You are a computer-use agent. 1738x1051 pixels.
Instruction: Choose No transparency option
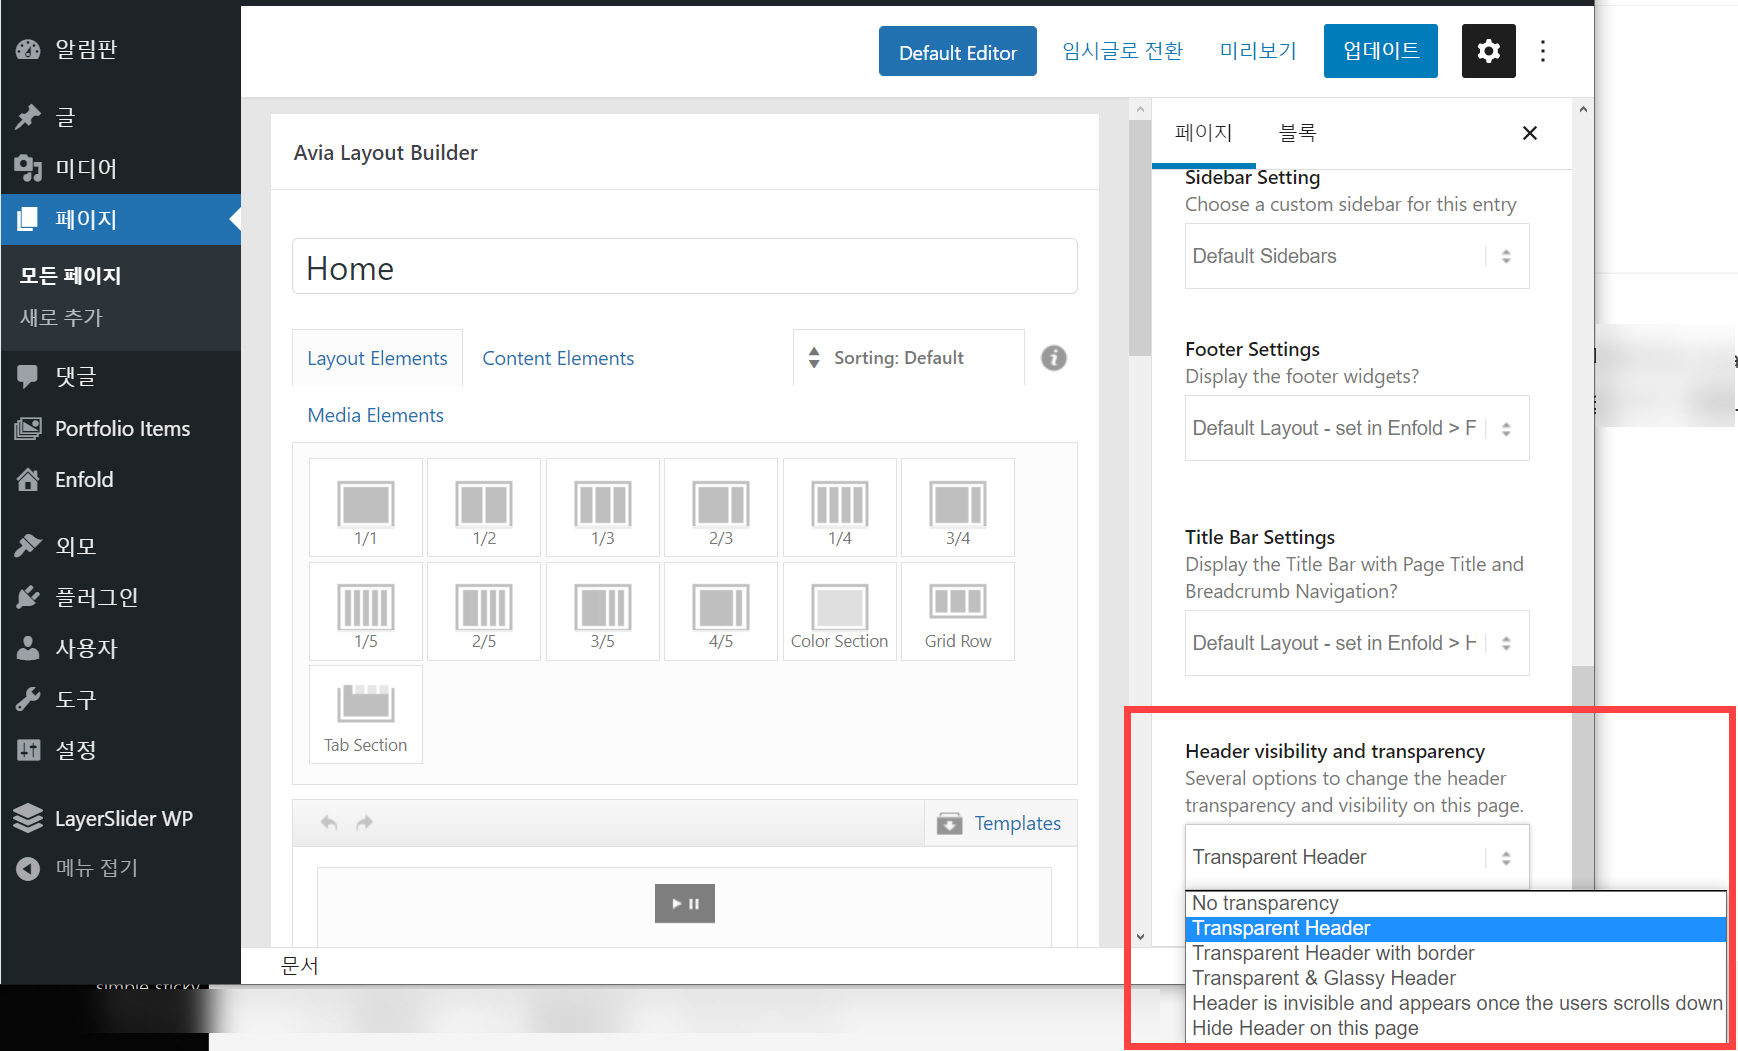click(1456, 903)
